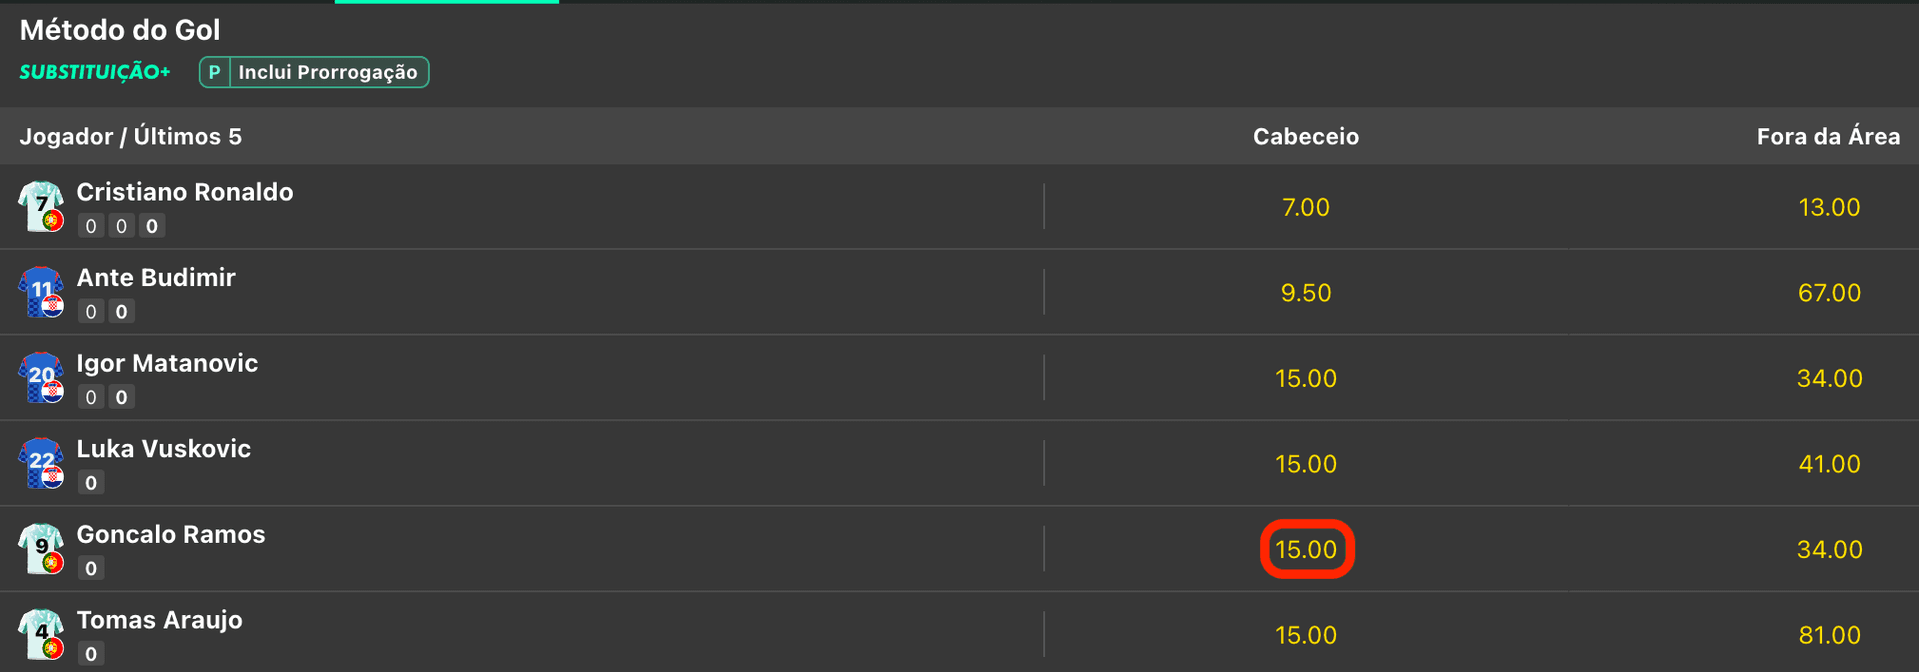The image size is (1919, 672).
Task: Select Cristiano Ronaldo Cabeceio odds 7.00
Action: [1306, 207]
